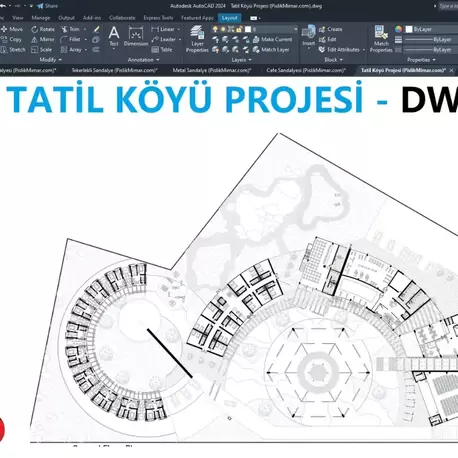Click the lineweight lines icon in Properties

[x=398, y=40]
